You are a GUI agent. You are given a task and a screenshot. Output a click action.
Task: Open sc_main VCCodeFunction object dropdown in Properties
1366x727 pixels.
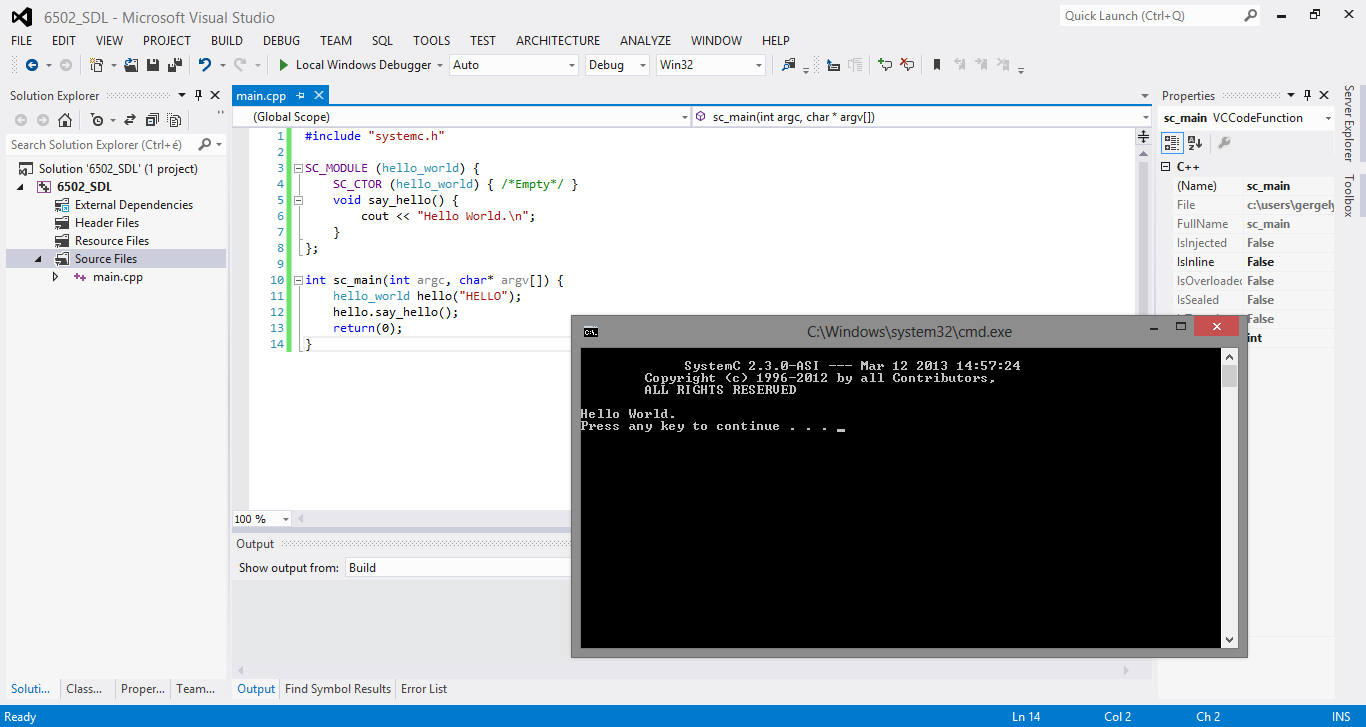[1327, 118]
